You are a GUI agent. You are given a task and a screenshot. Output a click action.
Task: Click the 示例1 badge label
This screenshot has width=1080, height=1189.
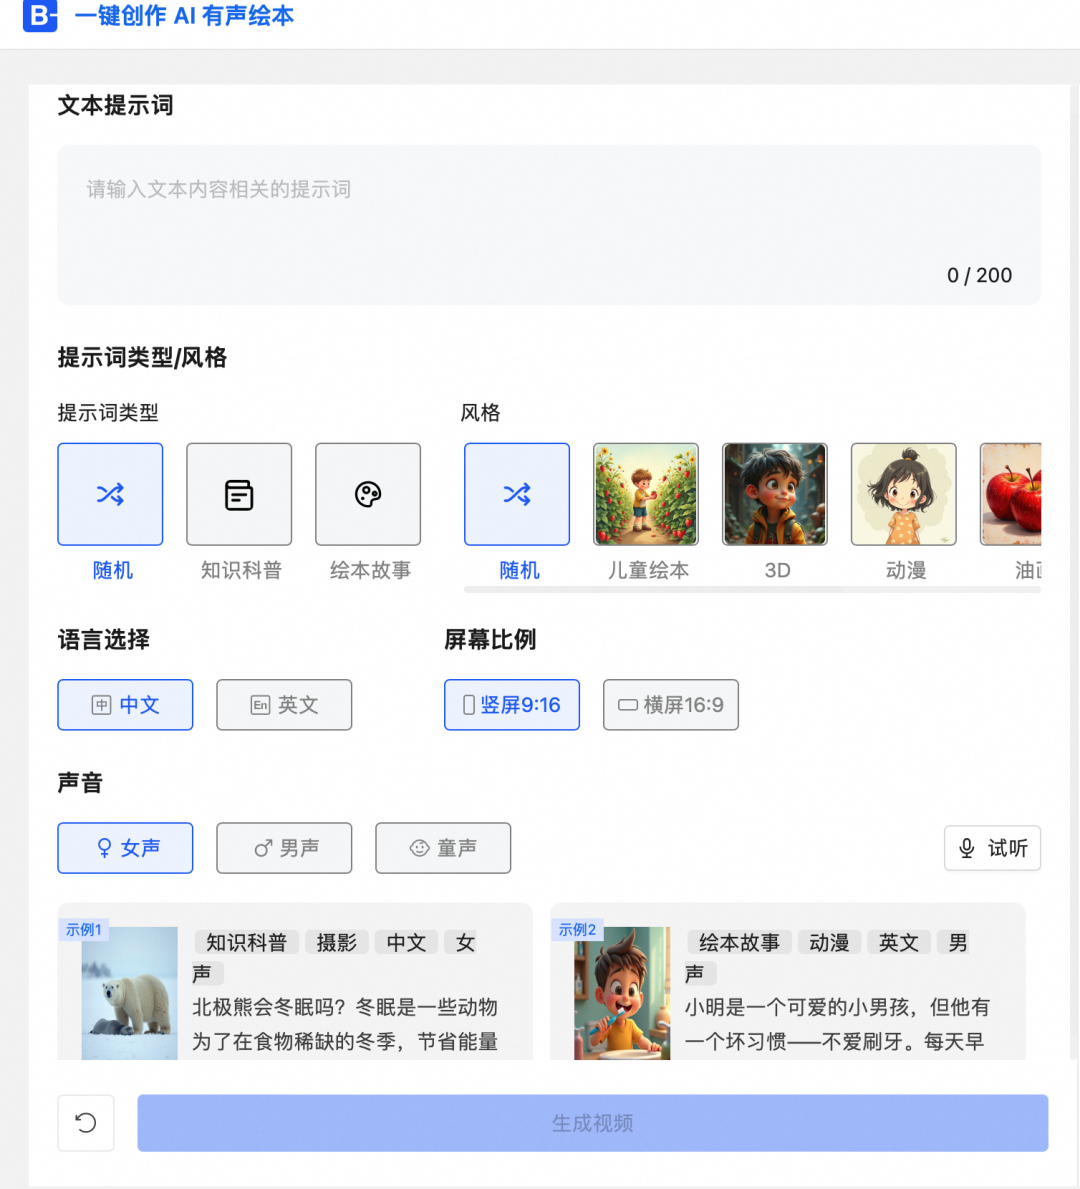pyautogui.click(x=83, y=930)
